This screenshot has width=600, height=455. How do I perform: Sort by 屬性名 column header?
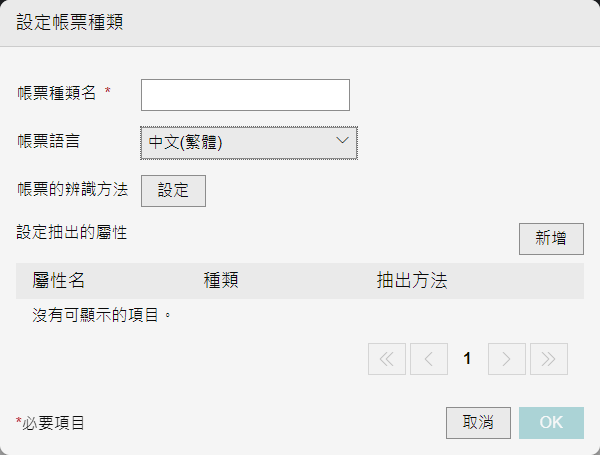[58, 280]
